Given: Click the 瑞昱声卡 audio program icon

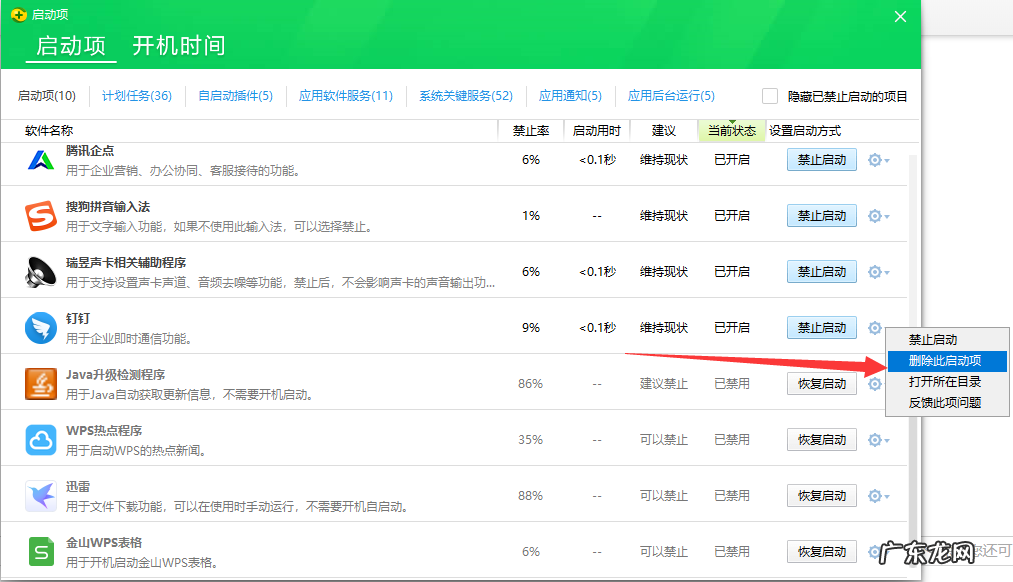Looking at the screenshot, I should pyautogui.click(x=41, y=271).
